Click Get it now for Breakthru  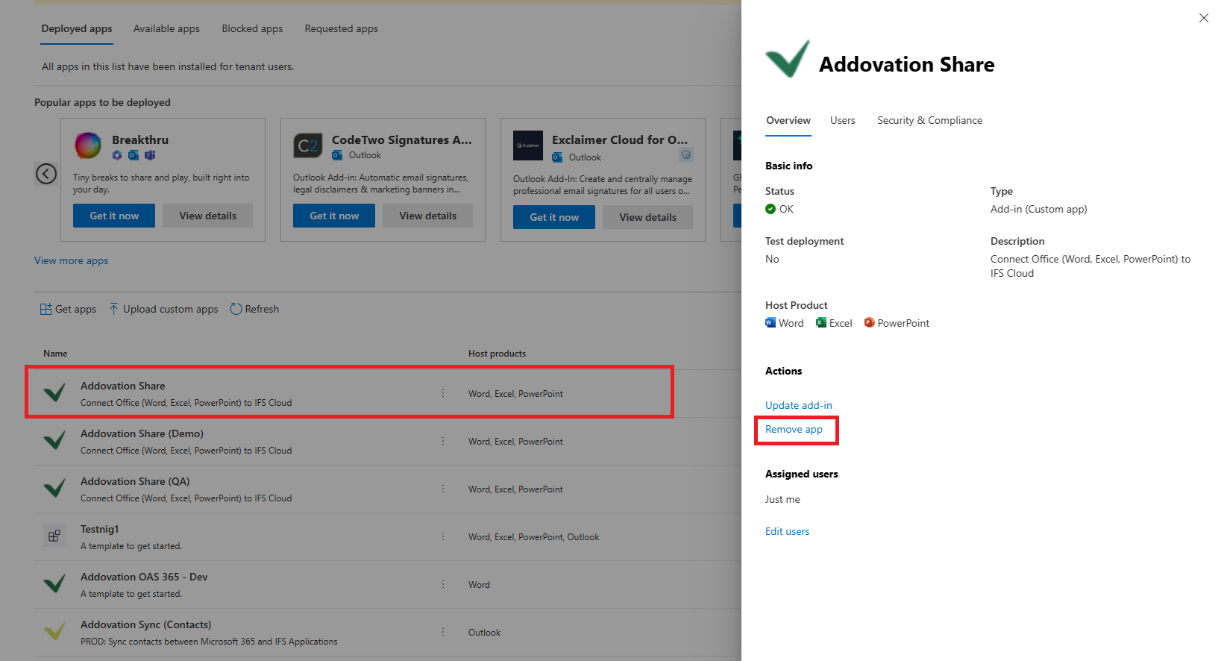tap(114, 216)
